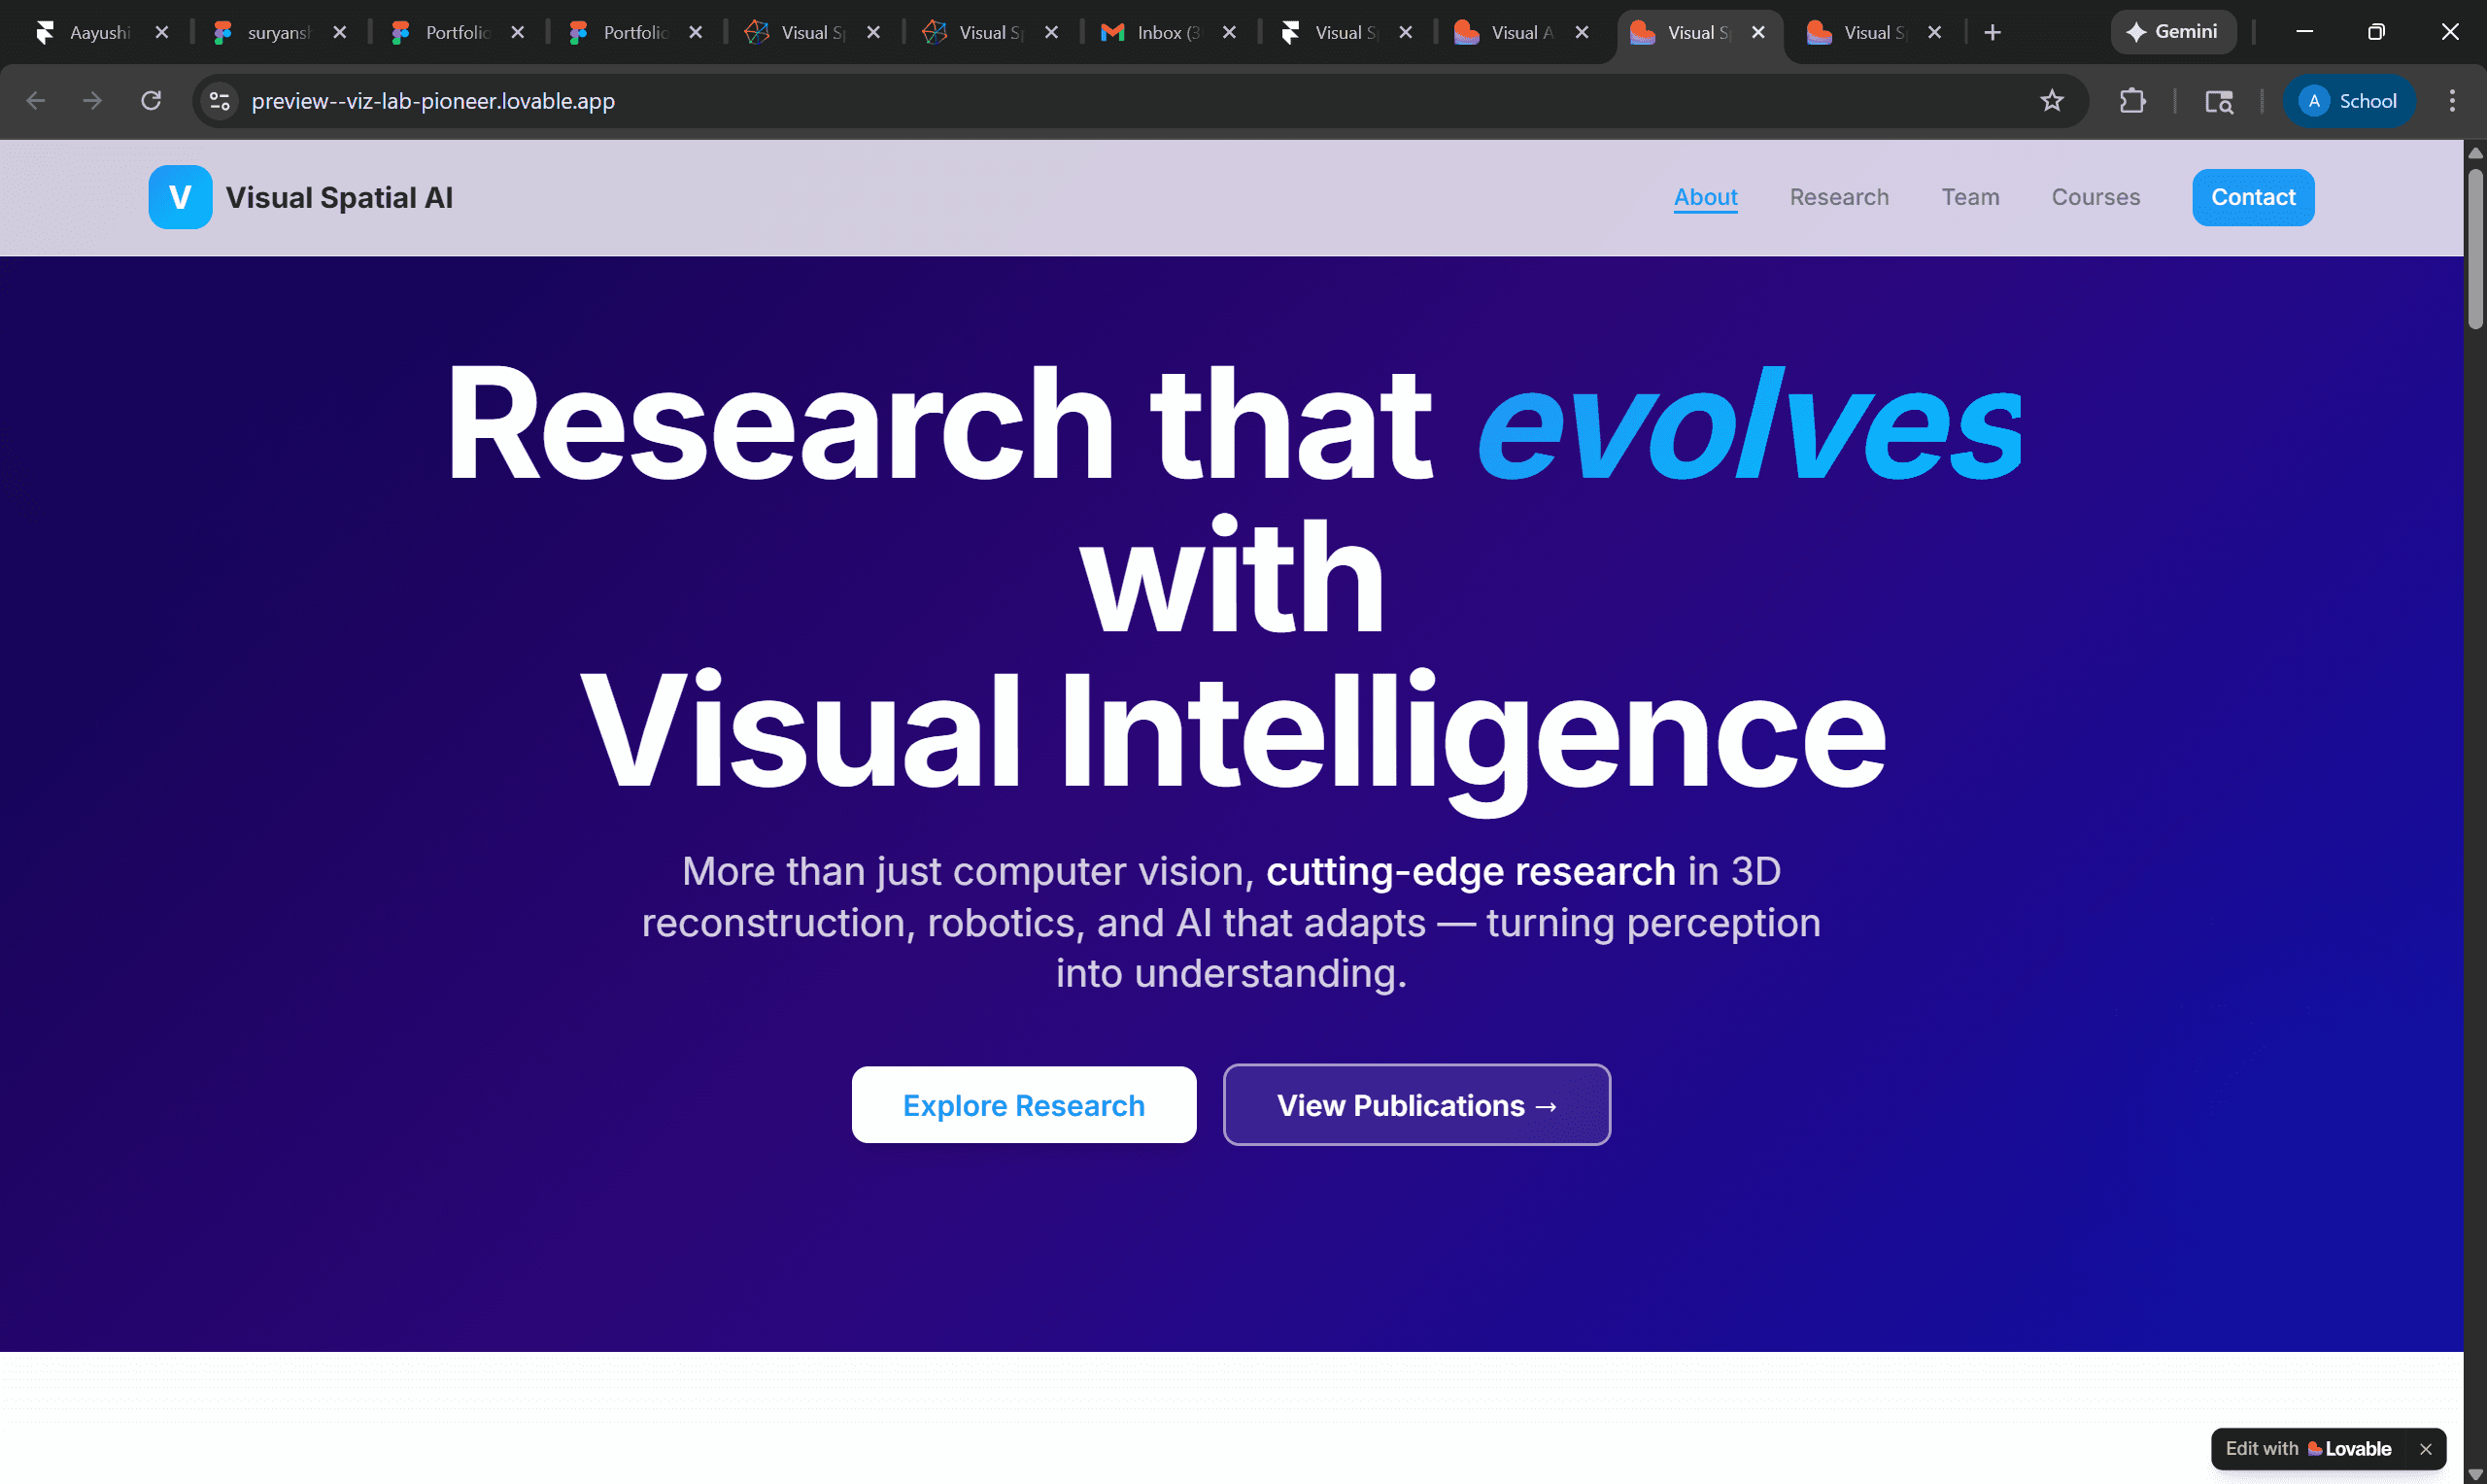Click the blue V logo icon

pyautogui.click(x=180, y=197)
